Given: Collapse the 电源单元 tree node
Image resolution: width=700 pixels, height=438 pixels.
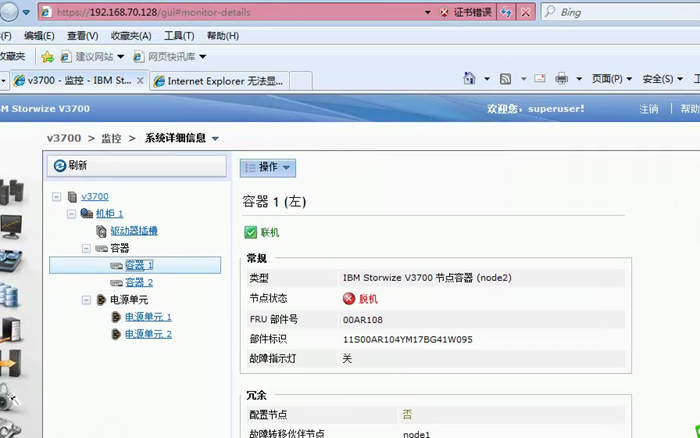Looking at the screenshot, I should 86,299.
